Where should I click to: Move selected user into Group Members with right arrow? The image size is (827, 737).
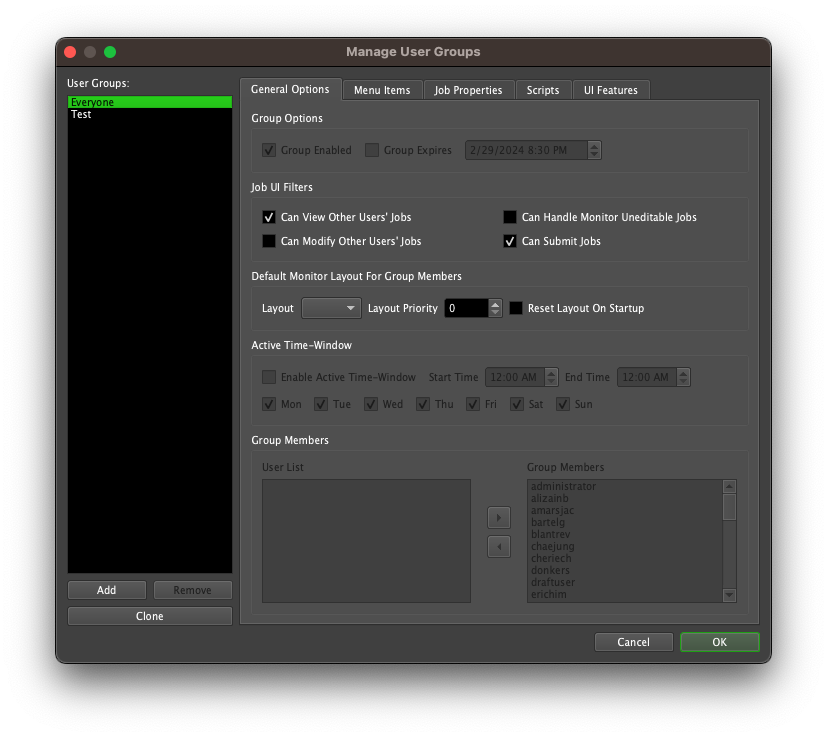click(x=499, y=517)
